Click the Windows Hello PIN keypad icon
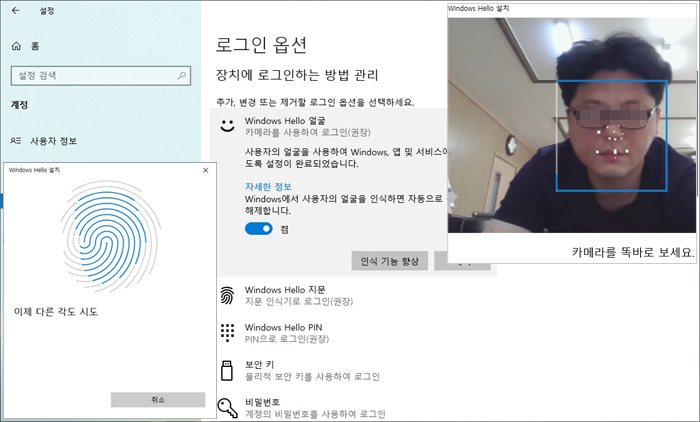The height and width of the screenshot is (422, 700). point(227,333)
